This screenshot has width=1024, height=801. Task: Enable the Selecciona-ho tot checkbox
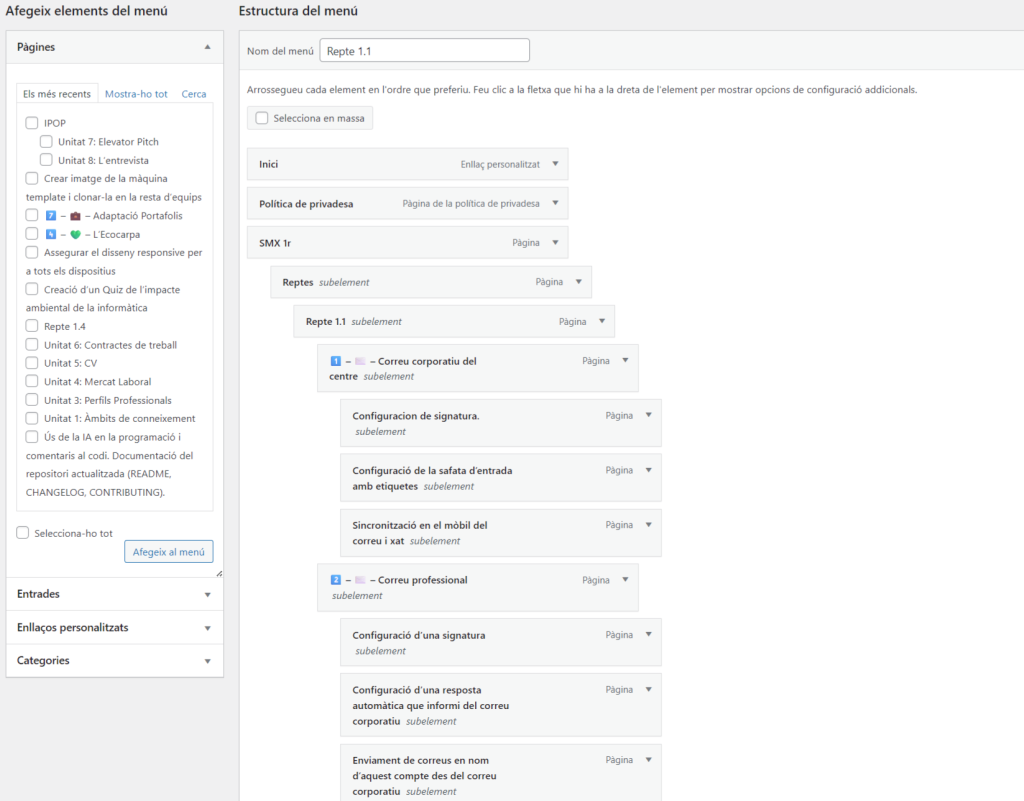(x=23, y=533)
